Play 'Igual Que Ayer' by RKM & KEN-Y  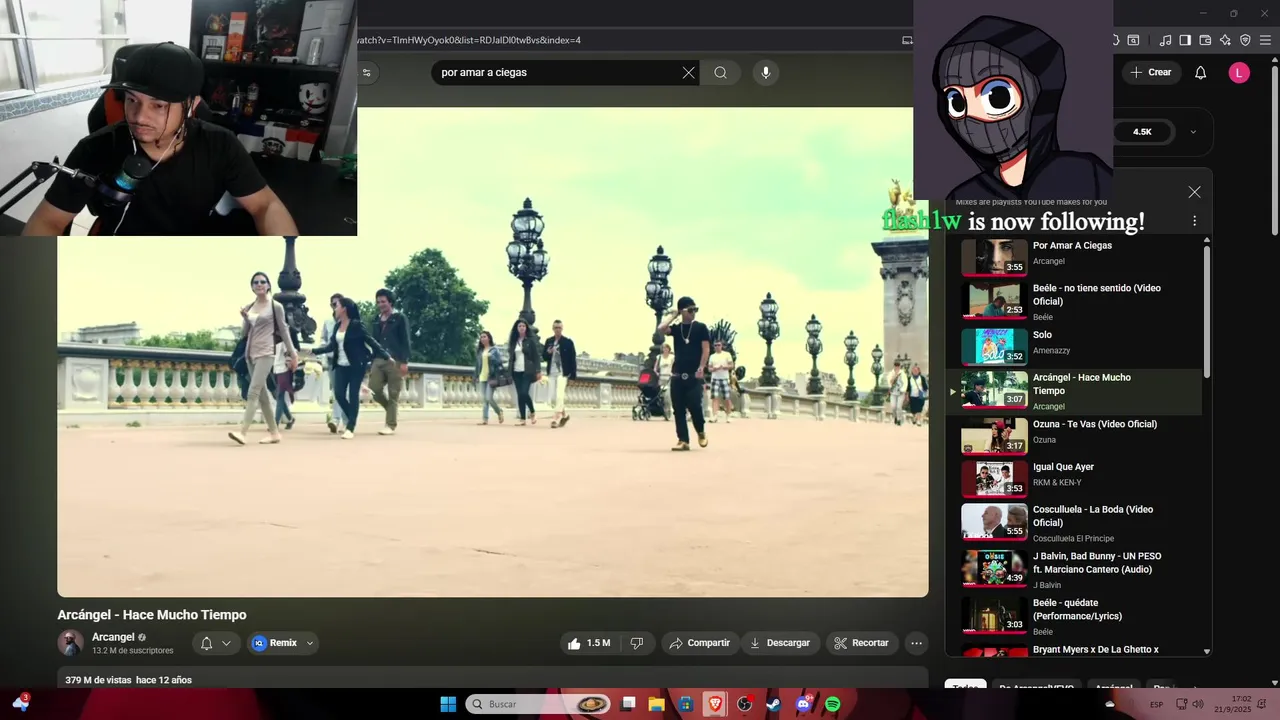pos(1075,479)
